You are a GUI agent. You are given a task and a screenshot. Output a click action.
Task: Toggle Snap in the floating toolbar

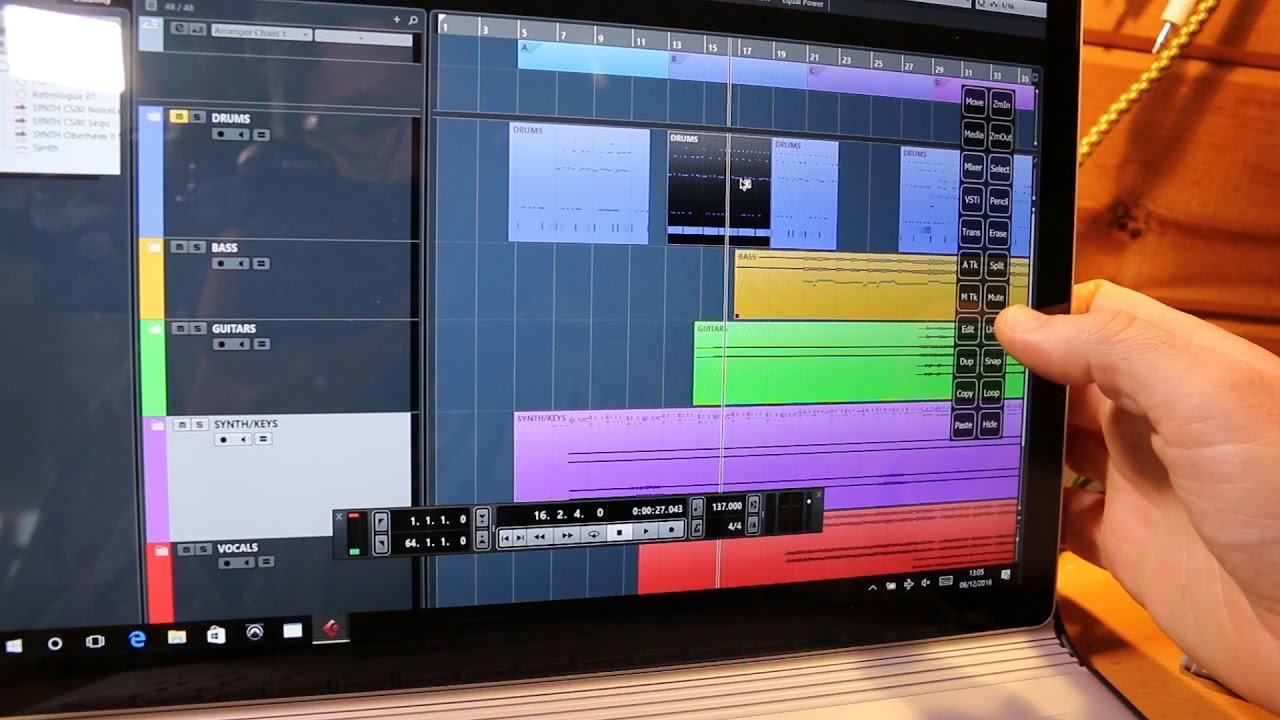point(993,361)
